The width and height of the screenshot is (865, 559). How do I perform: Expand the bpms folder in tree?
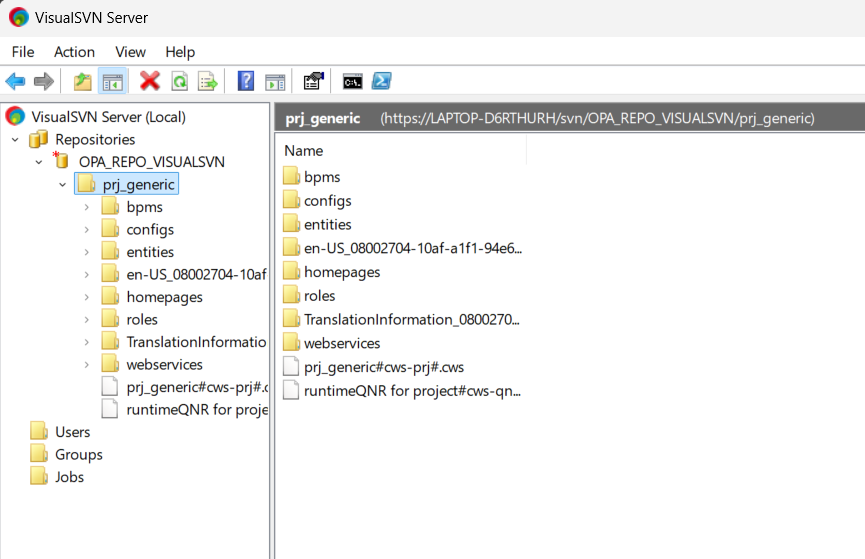click(87, 207)
